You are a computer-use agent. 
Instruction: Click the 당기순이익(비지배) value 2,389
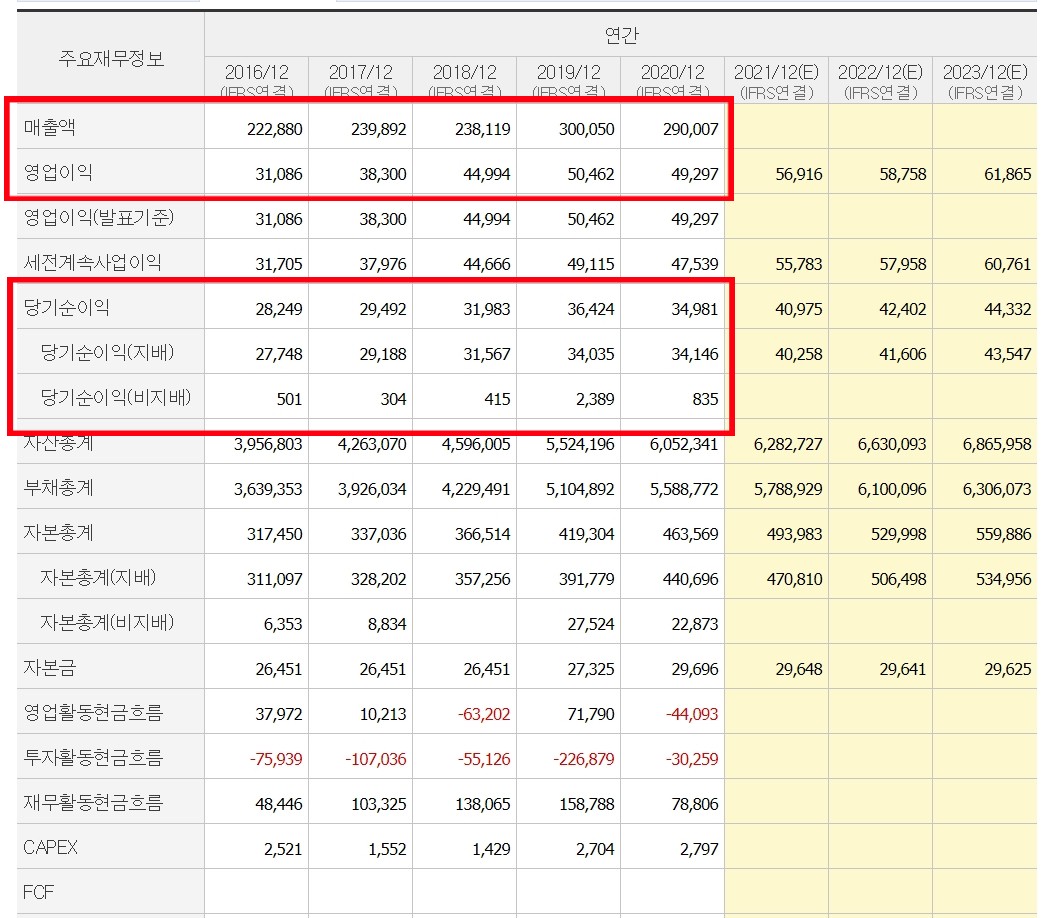click(595, 399)
